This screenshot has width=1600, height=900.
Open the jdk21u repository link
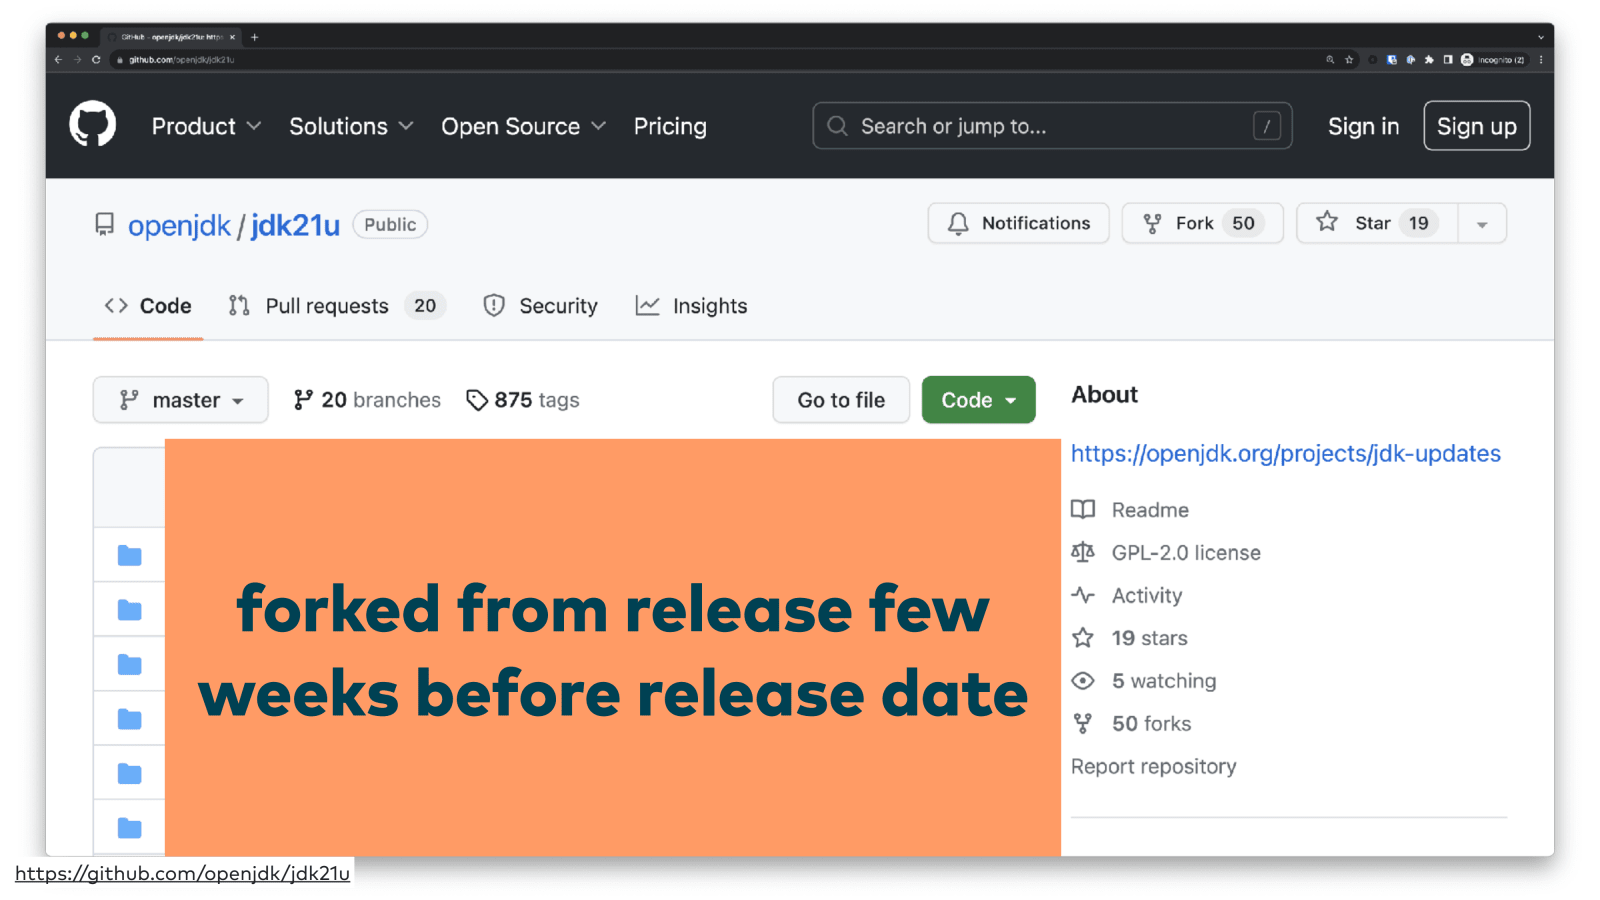[295, 225]
